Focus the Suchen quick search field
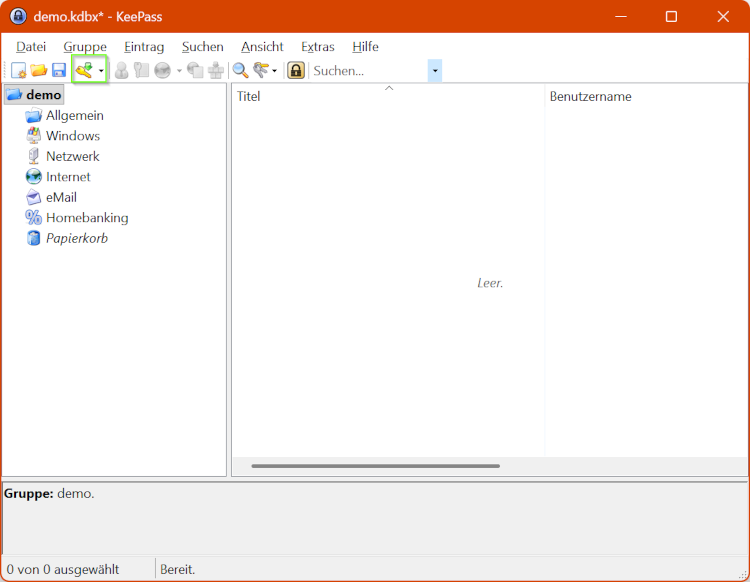 click(369, 71)
